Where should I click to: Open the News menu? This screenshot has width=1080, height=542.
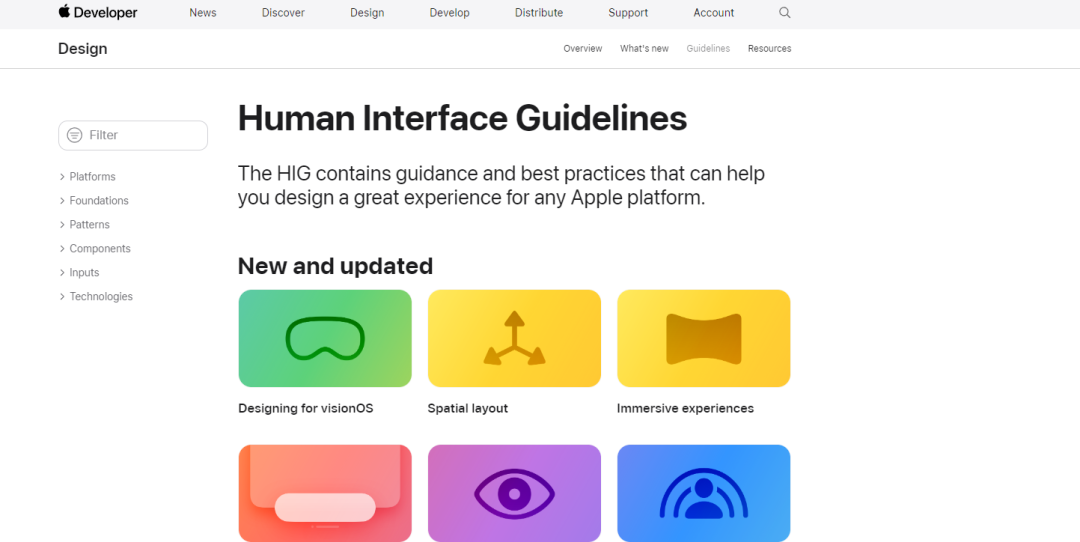point(202,12)
